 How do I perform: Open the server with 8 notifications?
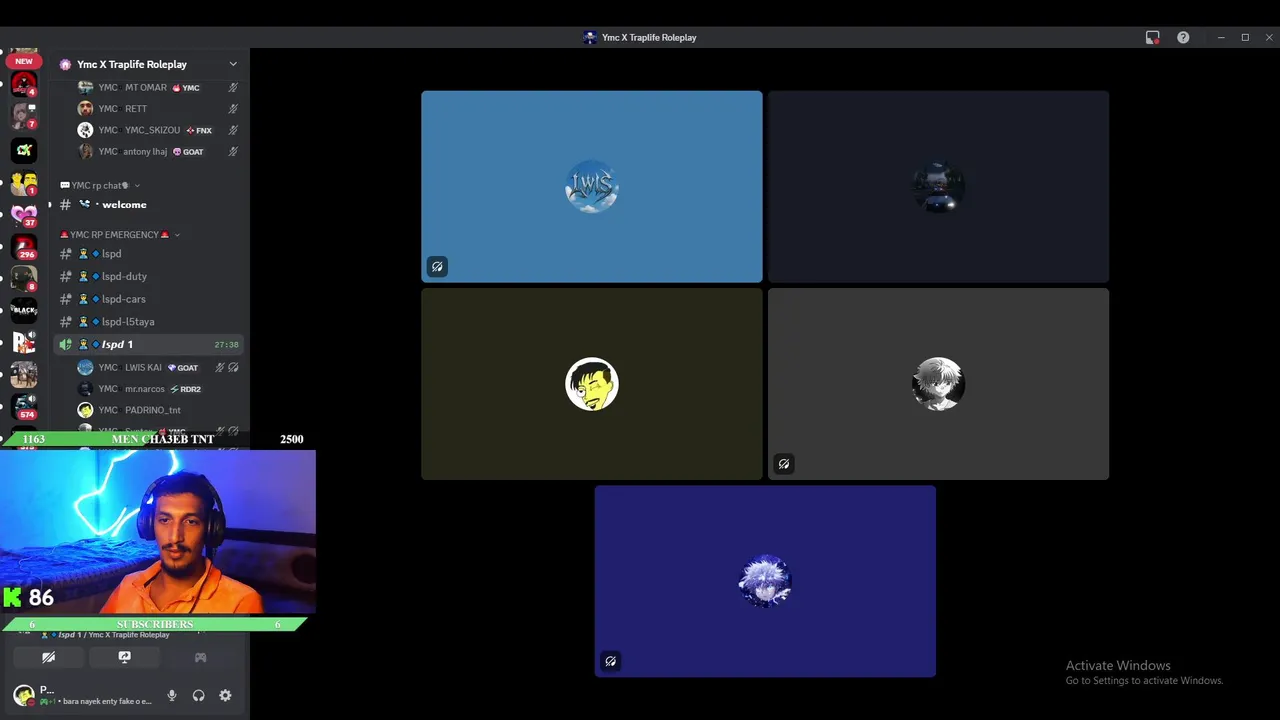coord(24,278)
